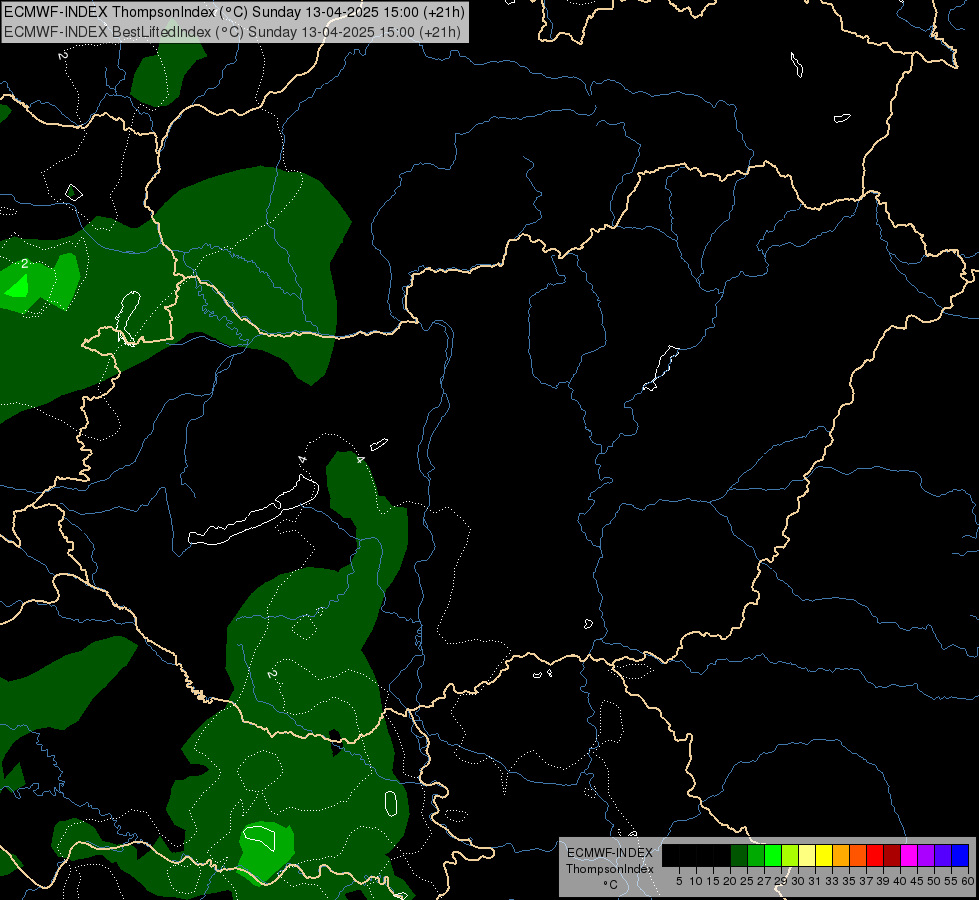Click the orange-red 35–37 legend swatch
979x900 pixels.
(858, 855)
